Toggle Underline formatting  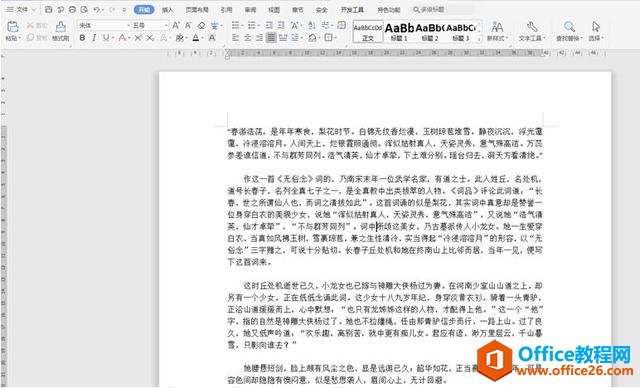(x=106, y=38)
